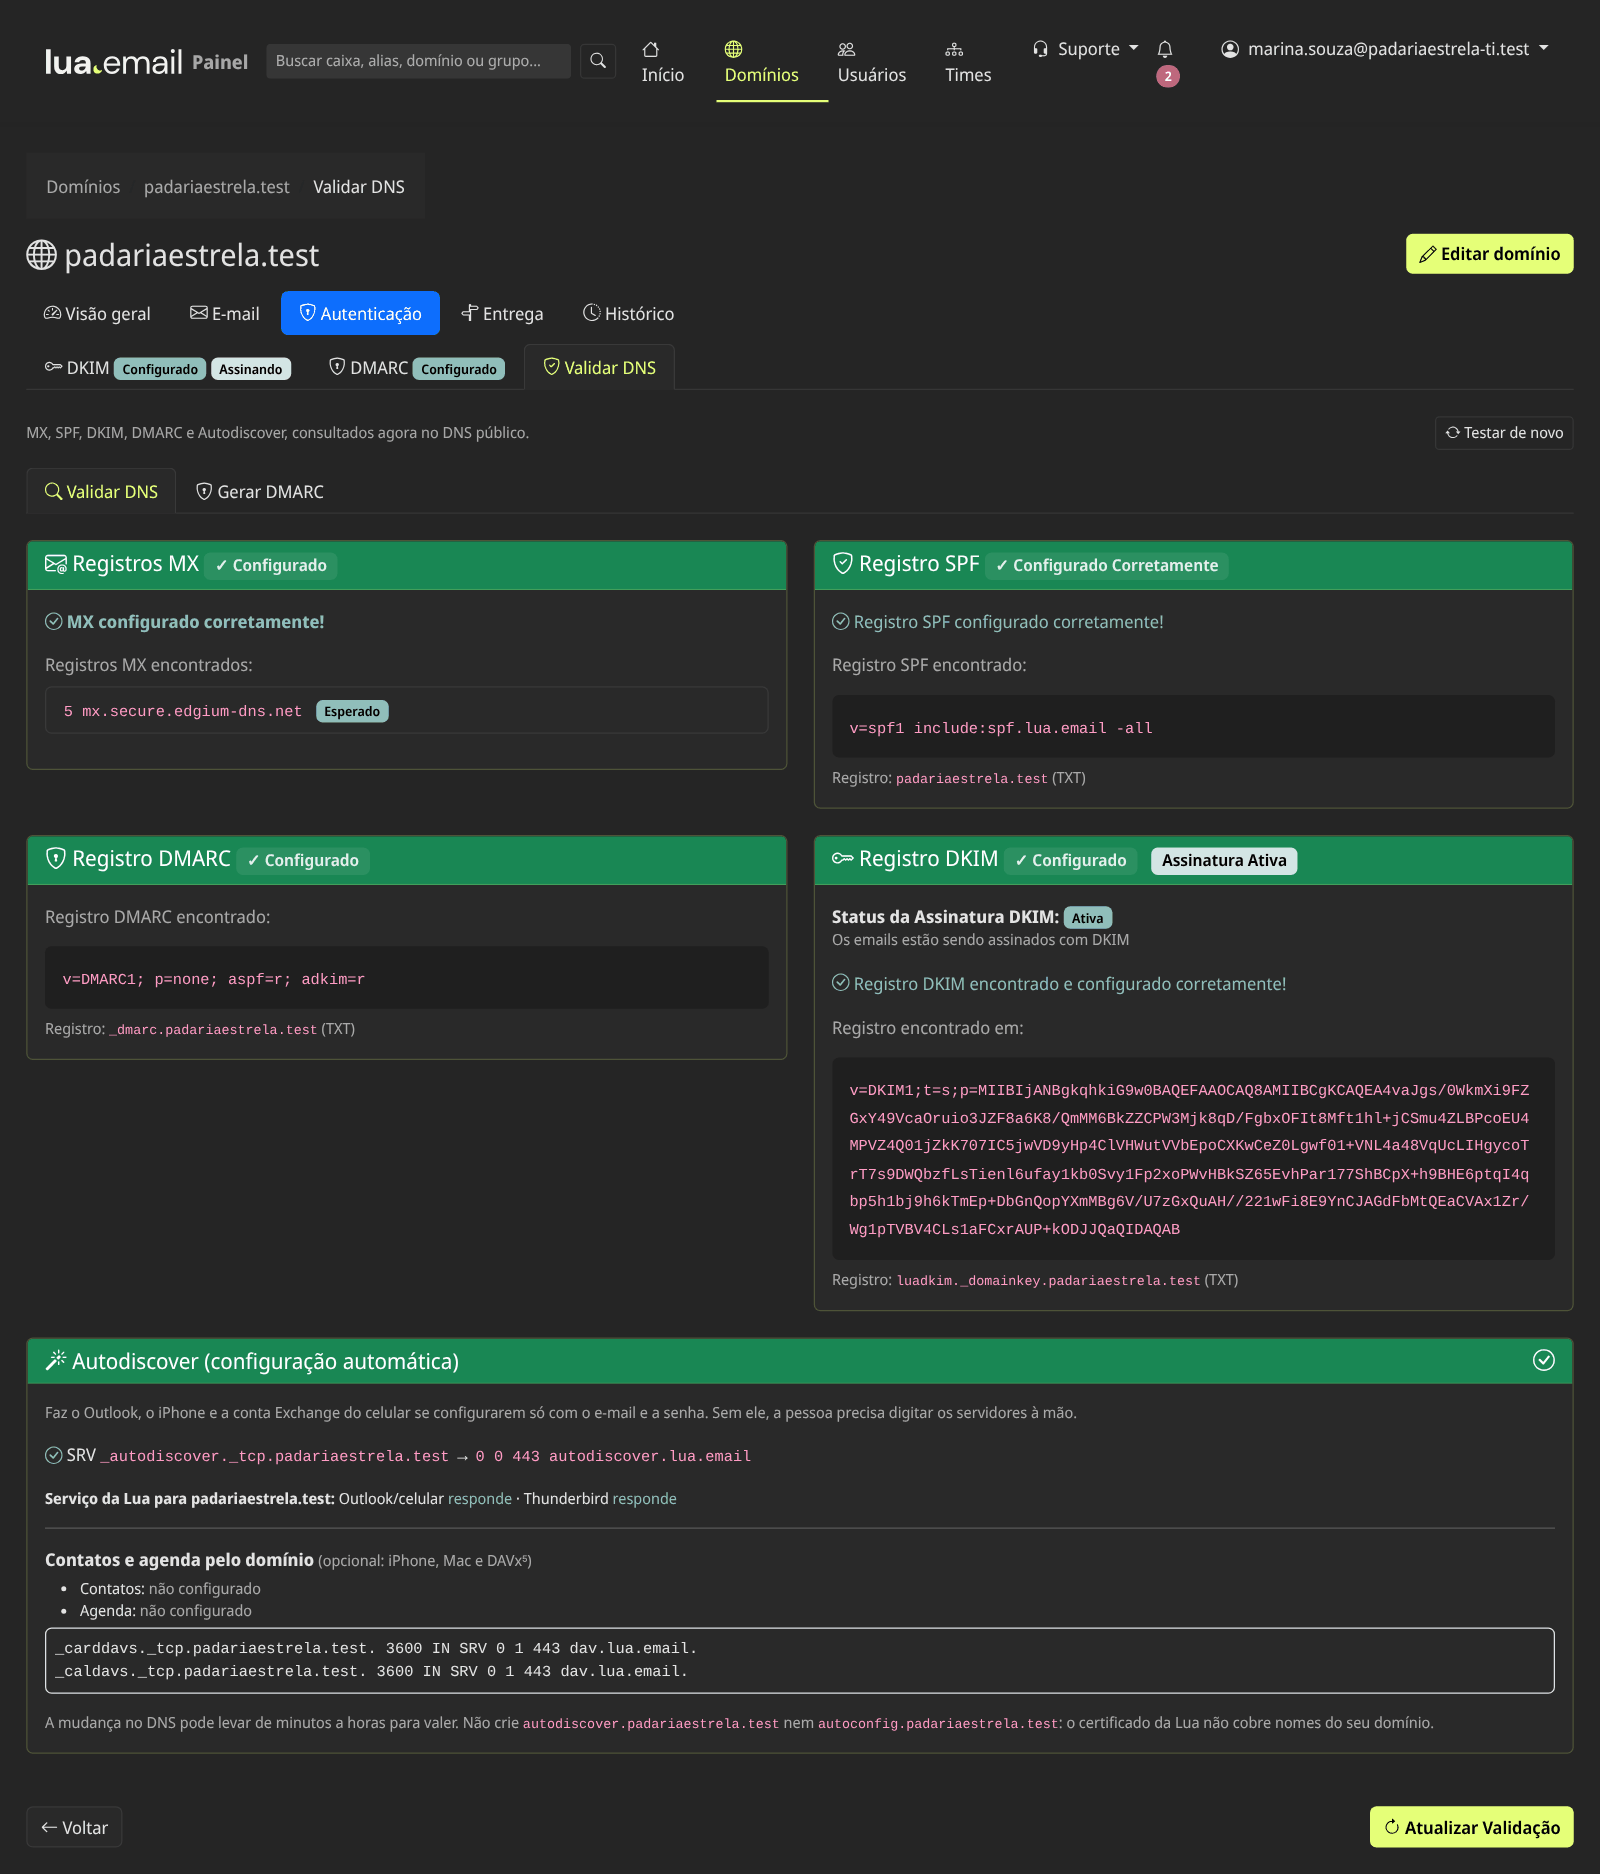Image resolution: width=1600 pixels, height=1874 pixels.
Task: Click the notification count badge 2
Action: pyautogui.click(x=1168, y=76)
